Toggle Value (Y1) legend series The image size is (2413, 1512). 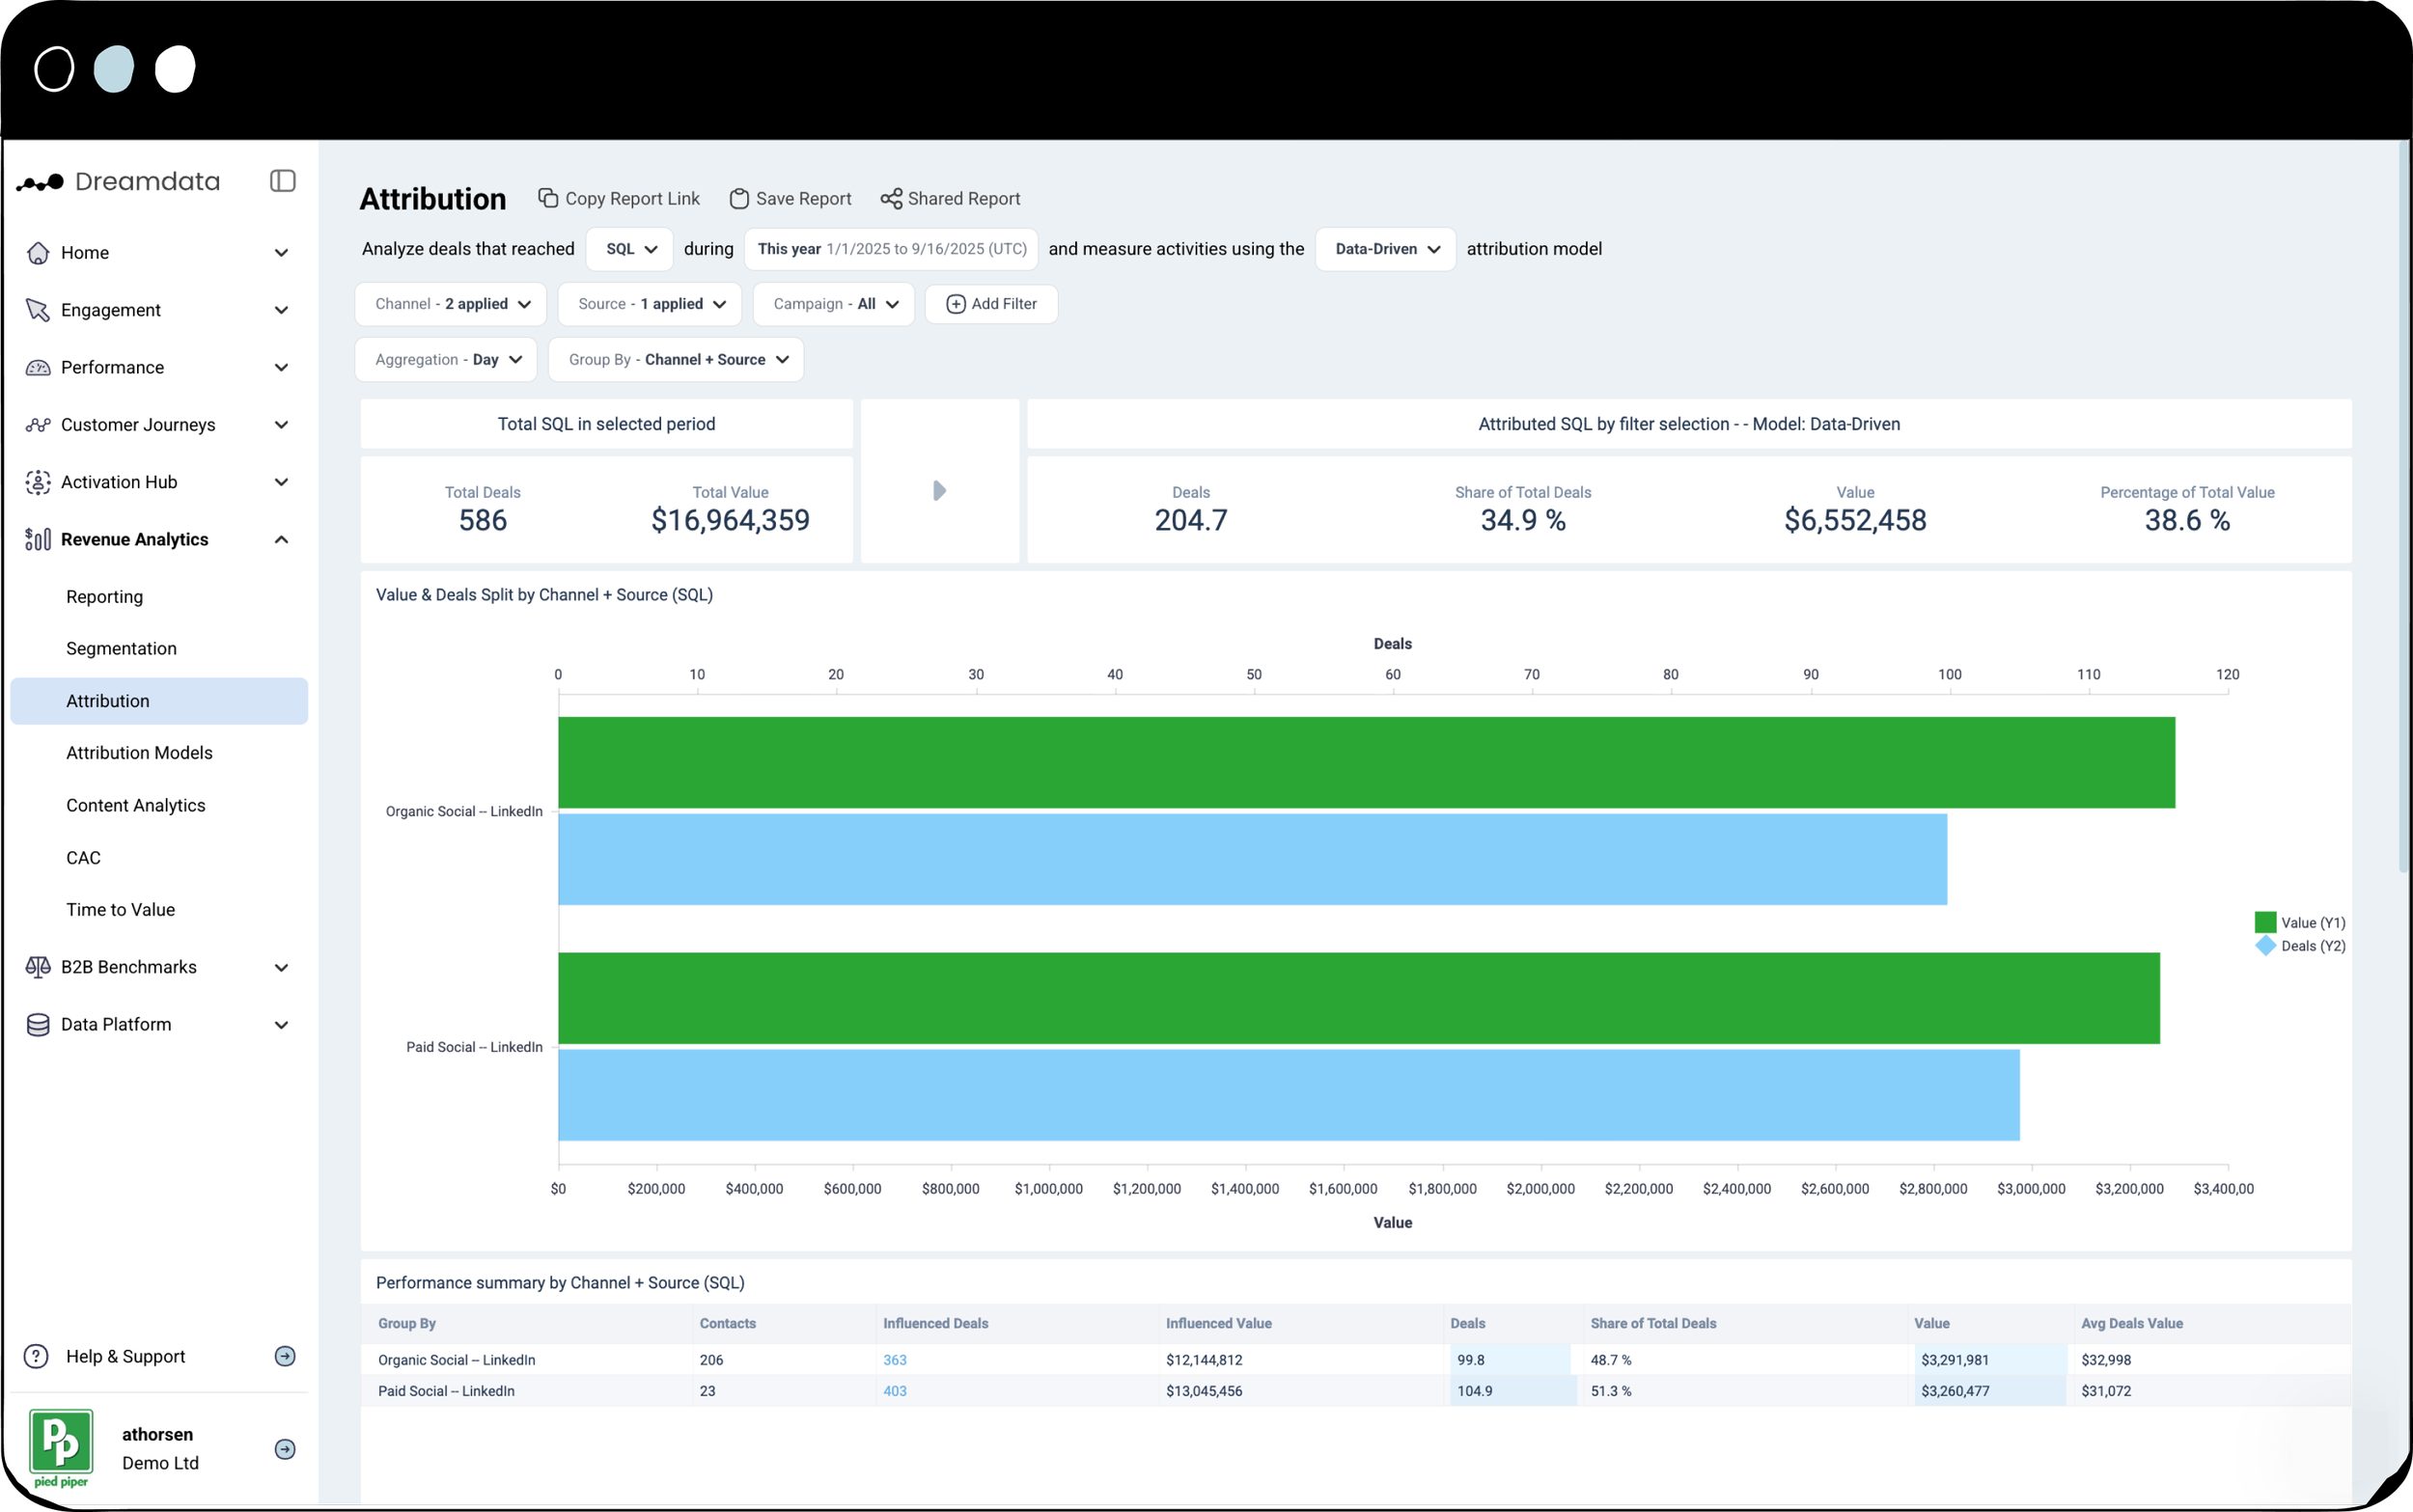point(2299,922)
